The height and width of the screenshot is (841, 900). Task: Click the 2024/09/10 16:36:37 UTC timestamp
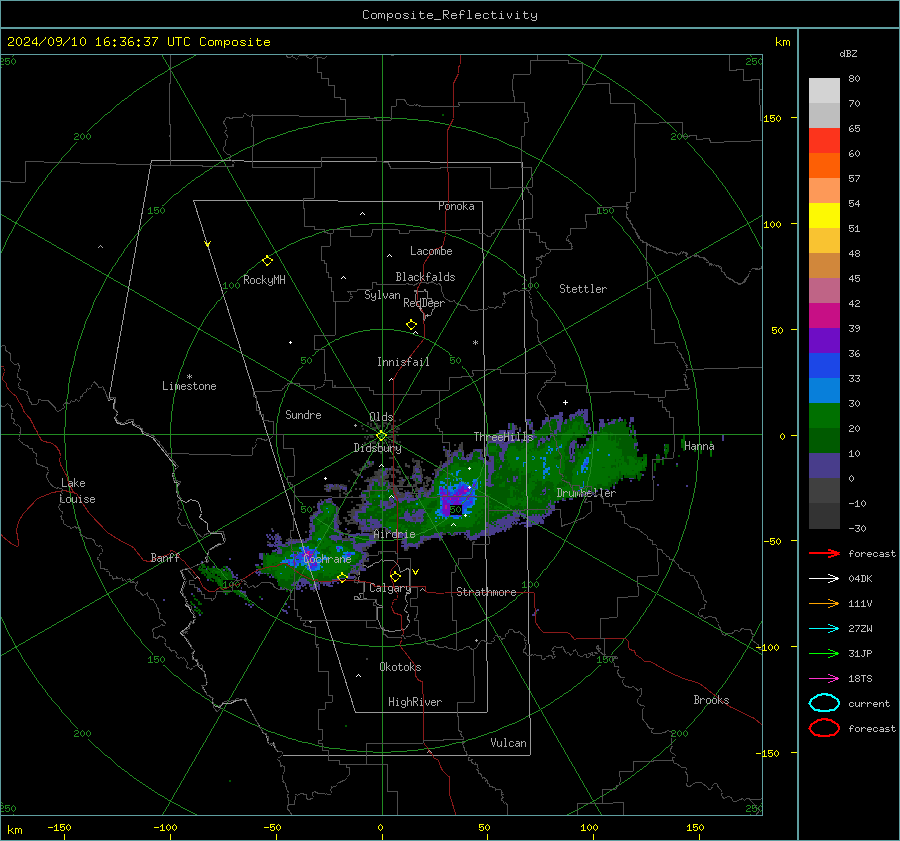(x=138, y=42)
